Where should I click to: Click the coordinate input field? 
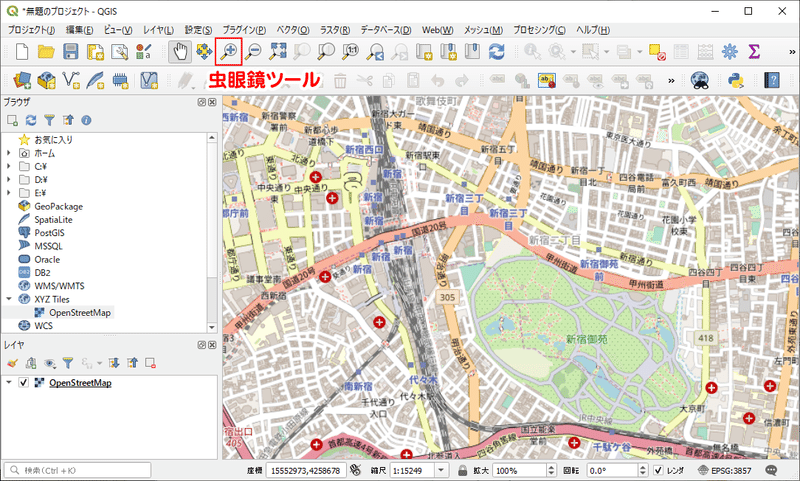click(x=306, y=470)
